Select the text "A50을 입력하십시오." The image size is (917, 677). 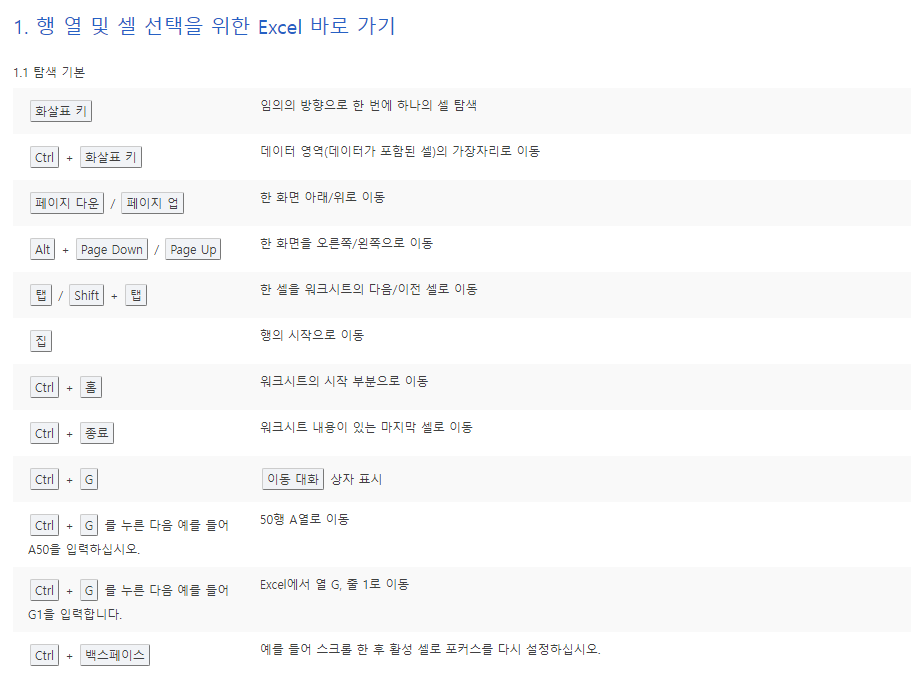click(84, 550)
